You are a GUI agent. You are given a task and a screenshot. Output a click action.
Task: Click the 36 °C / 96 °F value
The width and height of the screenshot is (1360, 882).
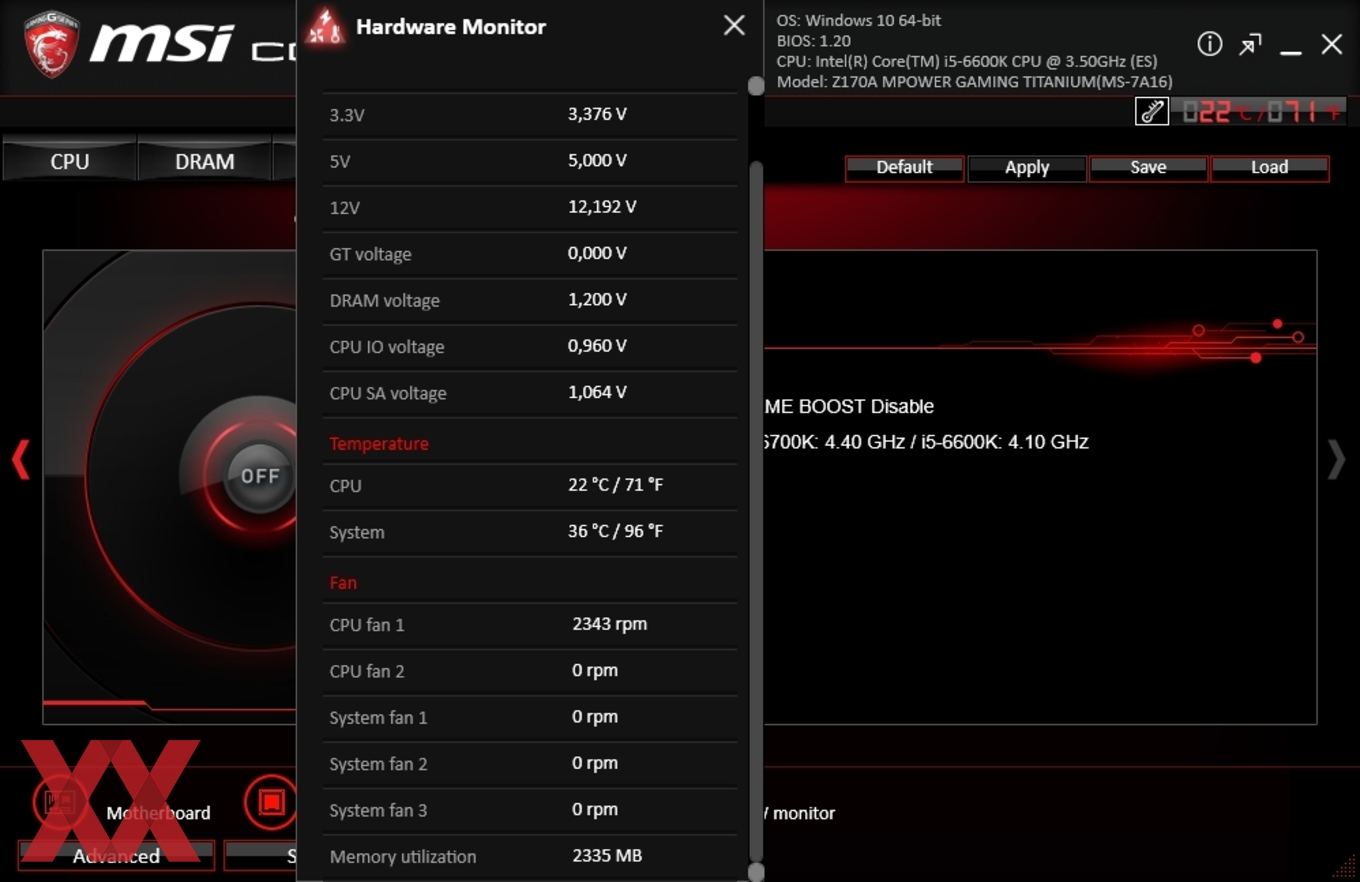click(x=615, y=531)
